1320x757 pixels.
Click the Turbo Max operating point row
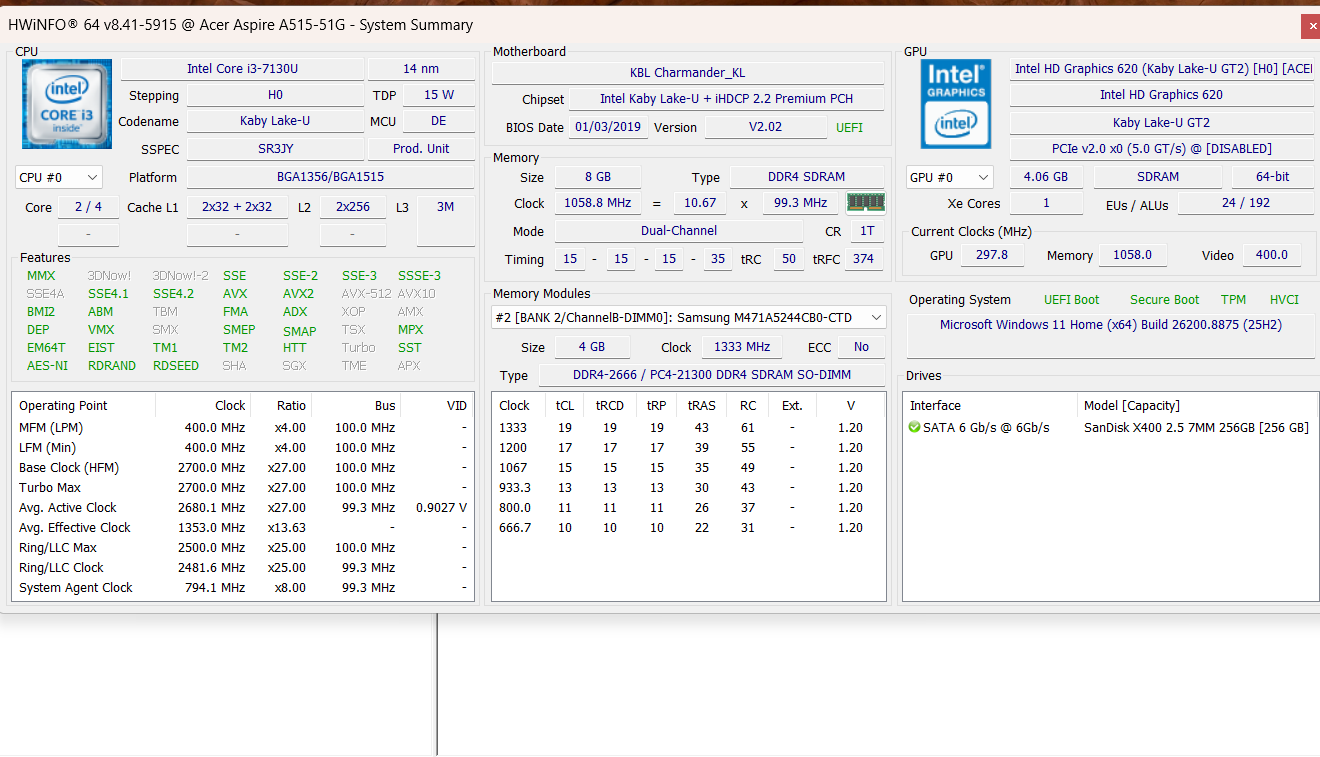click(243, 488)
